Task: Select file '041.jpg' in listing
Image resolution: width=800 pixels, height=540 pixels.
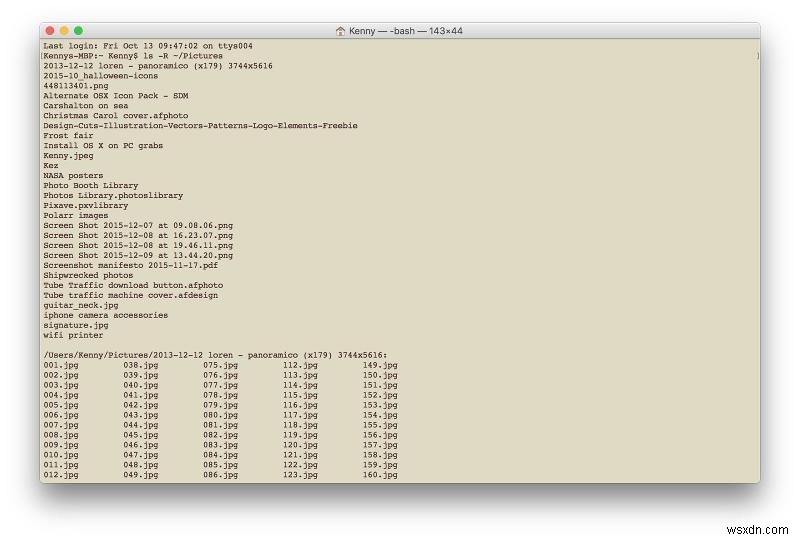Action: pos(141,395)
